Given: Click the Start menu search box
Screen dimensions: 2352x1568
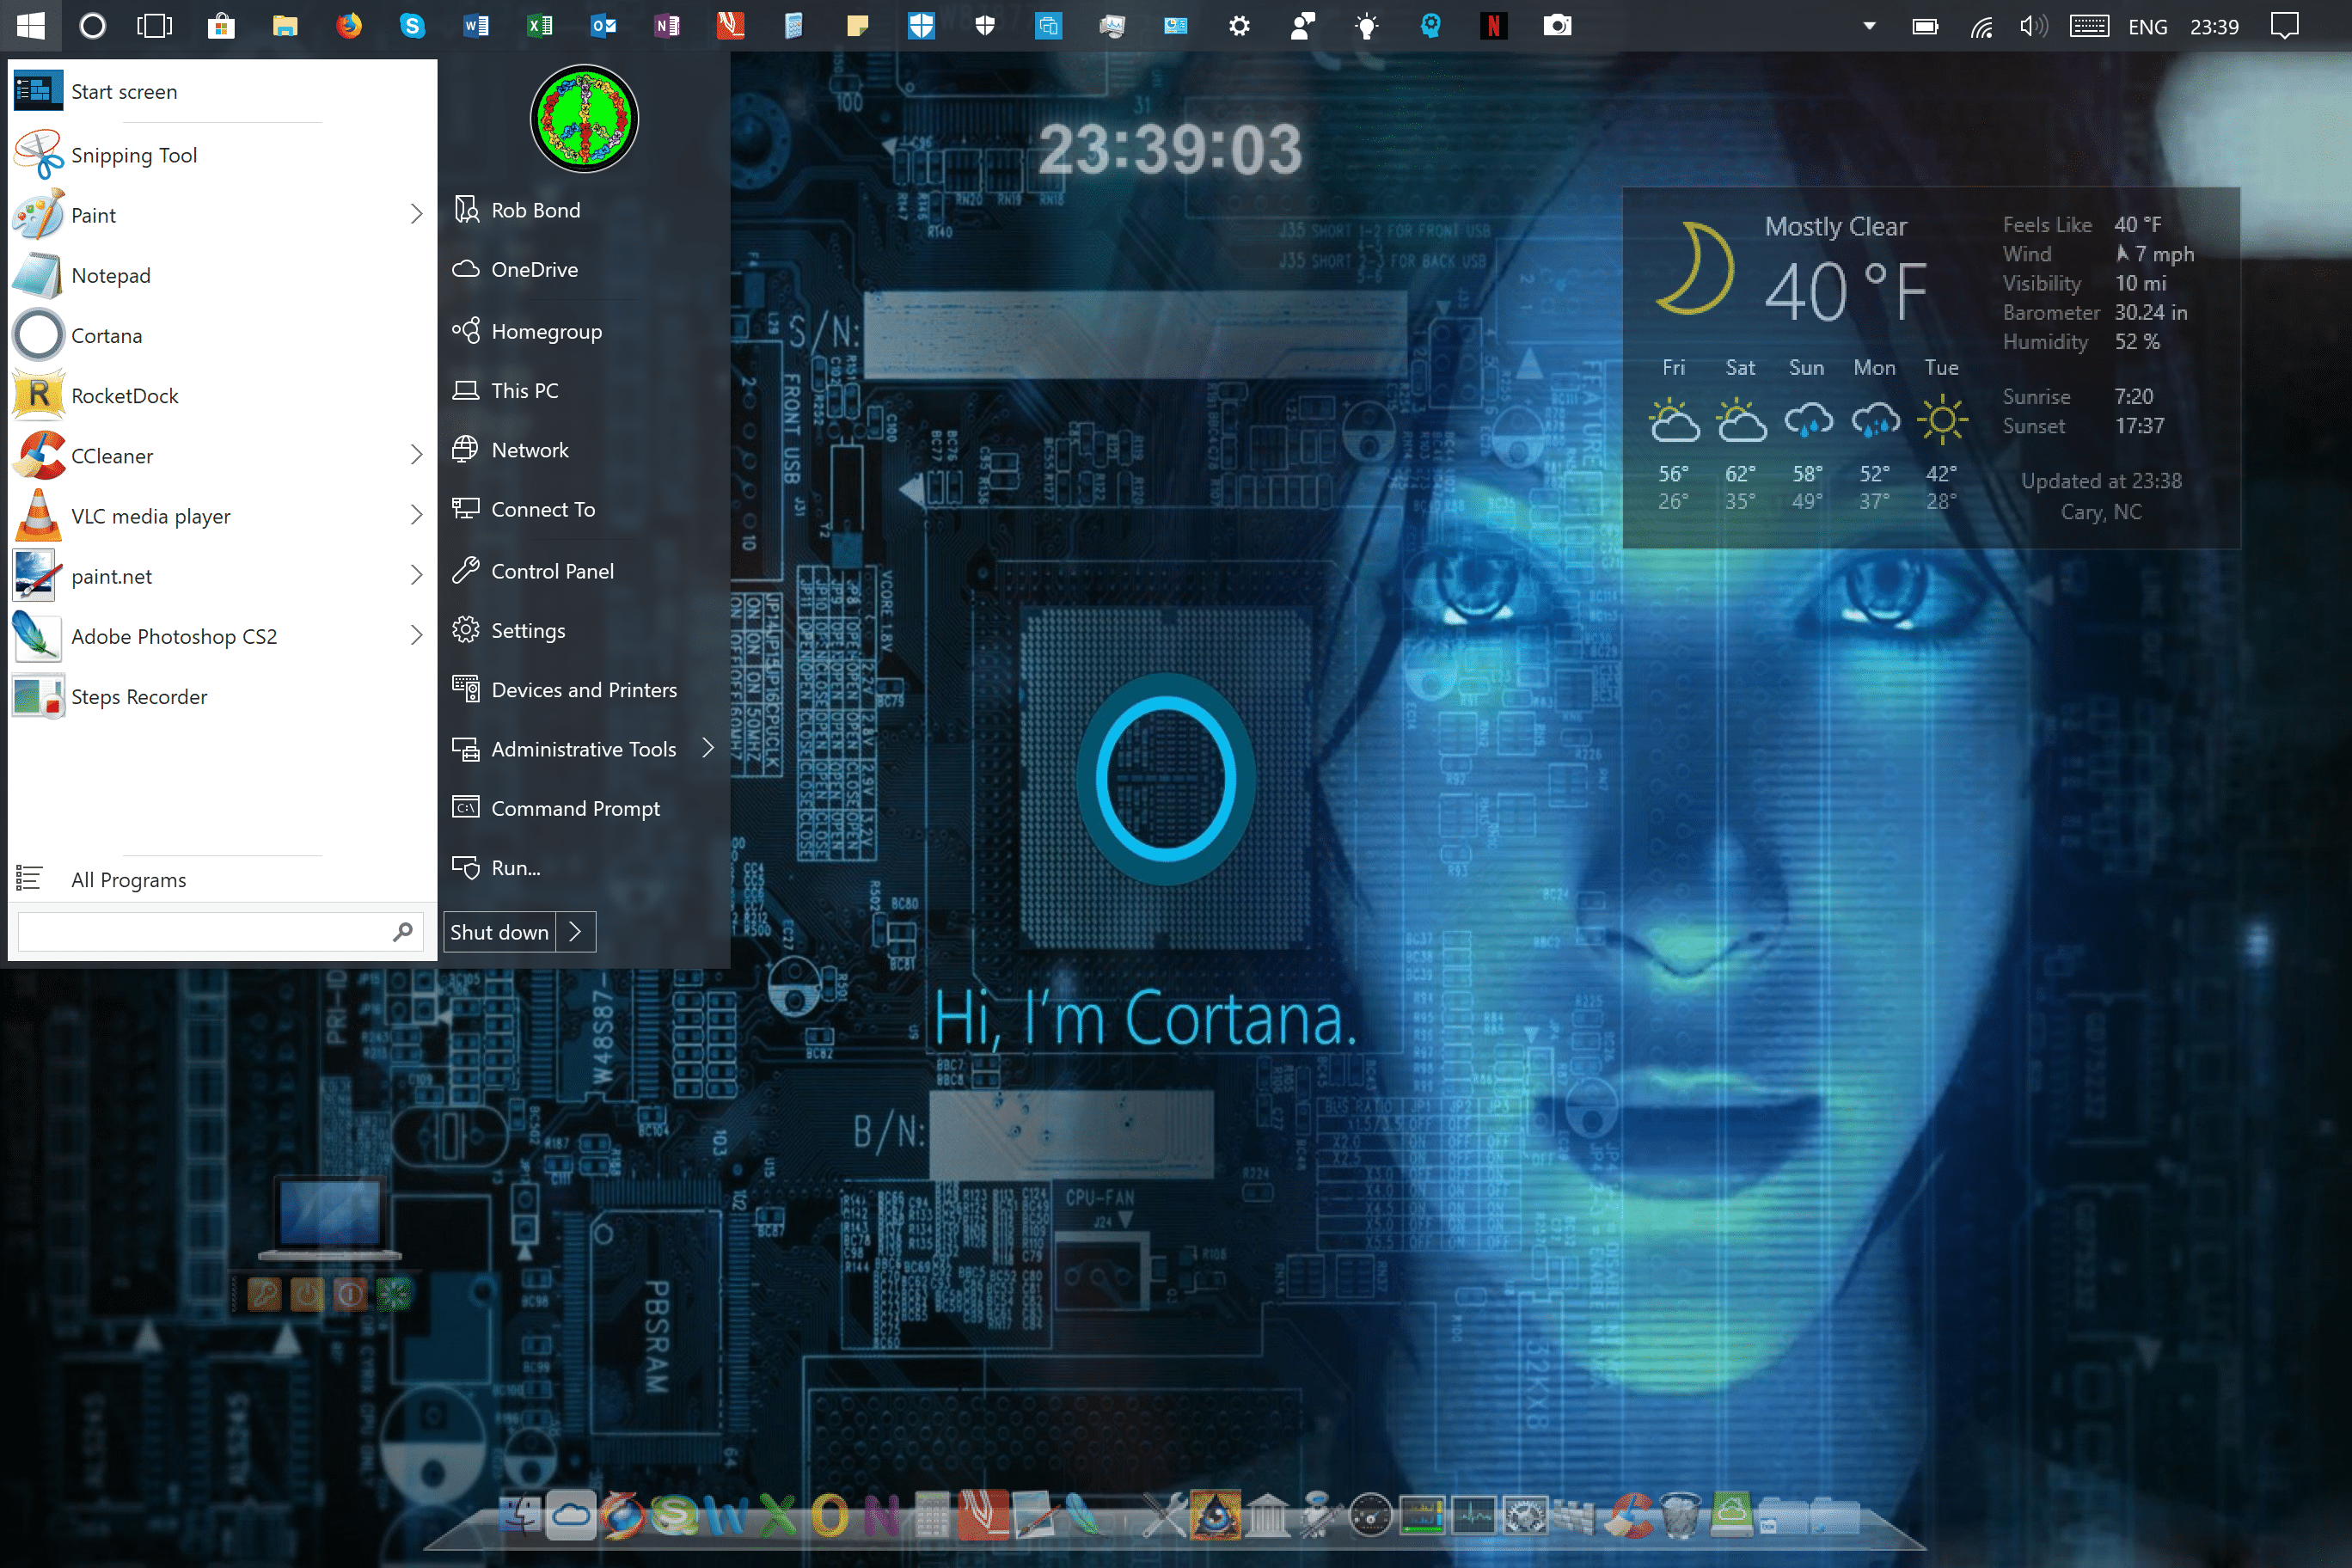Looking at the screenshot, I should tap(220, 932).
